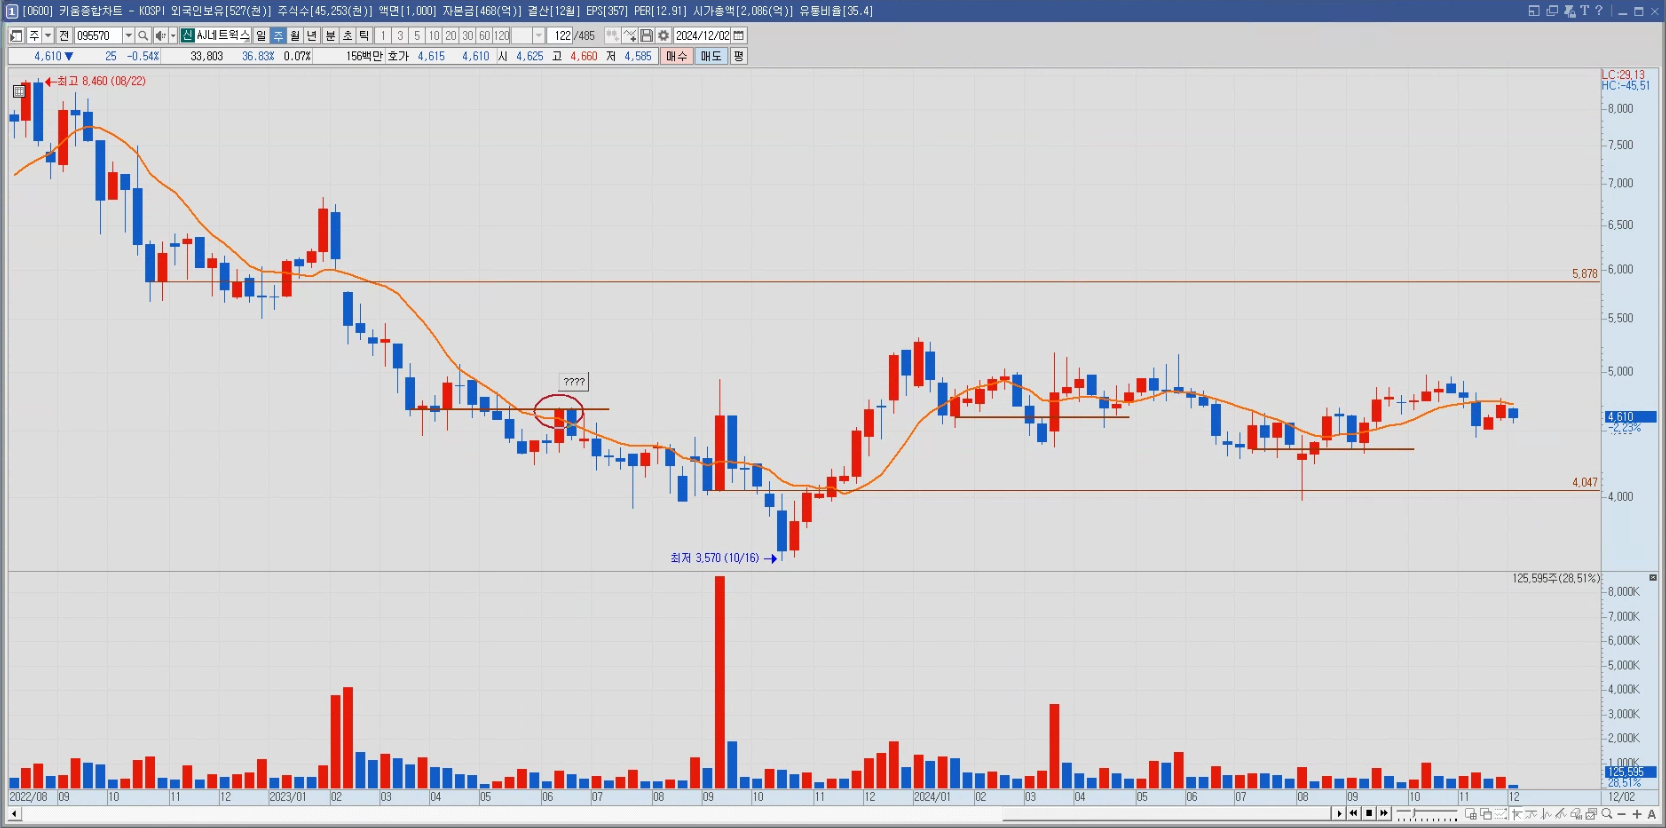
Task: Zoom out chart with minus icon
Action: click(1622, 814)
